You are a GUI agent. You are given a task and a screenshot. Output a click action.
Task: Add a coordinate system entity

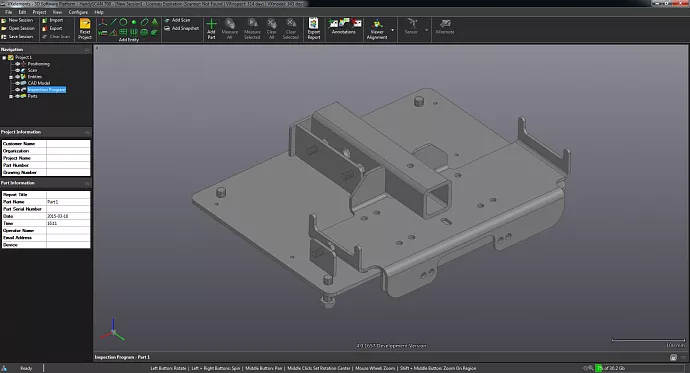coord(103,22)
